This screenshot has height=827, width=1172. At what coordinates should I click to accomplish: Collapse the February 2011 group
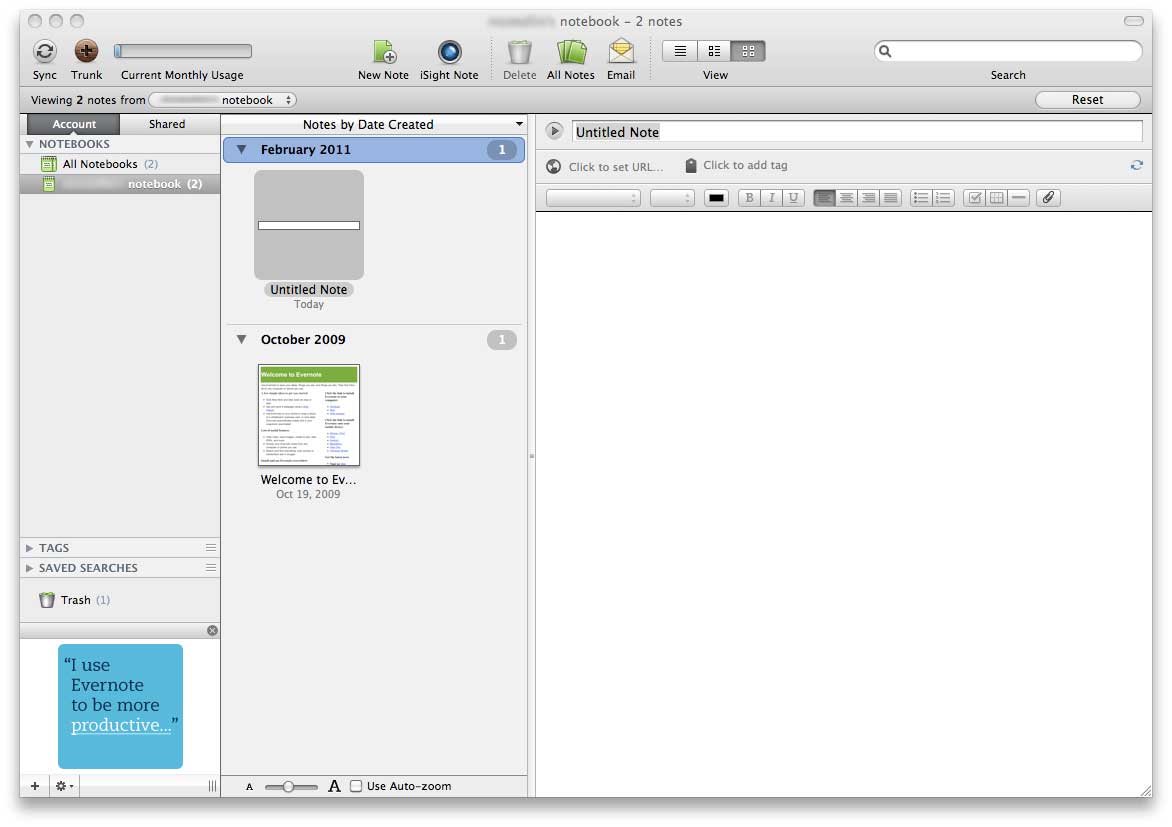click(241, 150)
